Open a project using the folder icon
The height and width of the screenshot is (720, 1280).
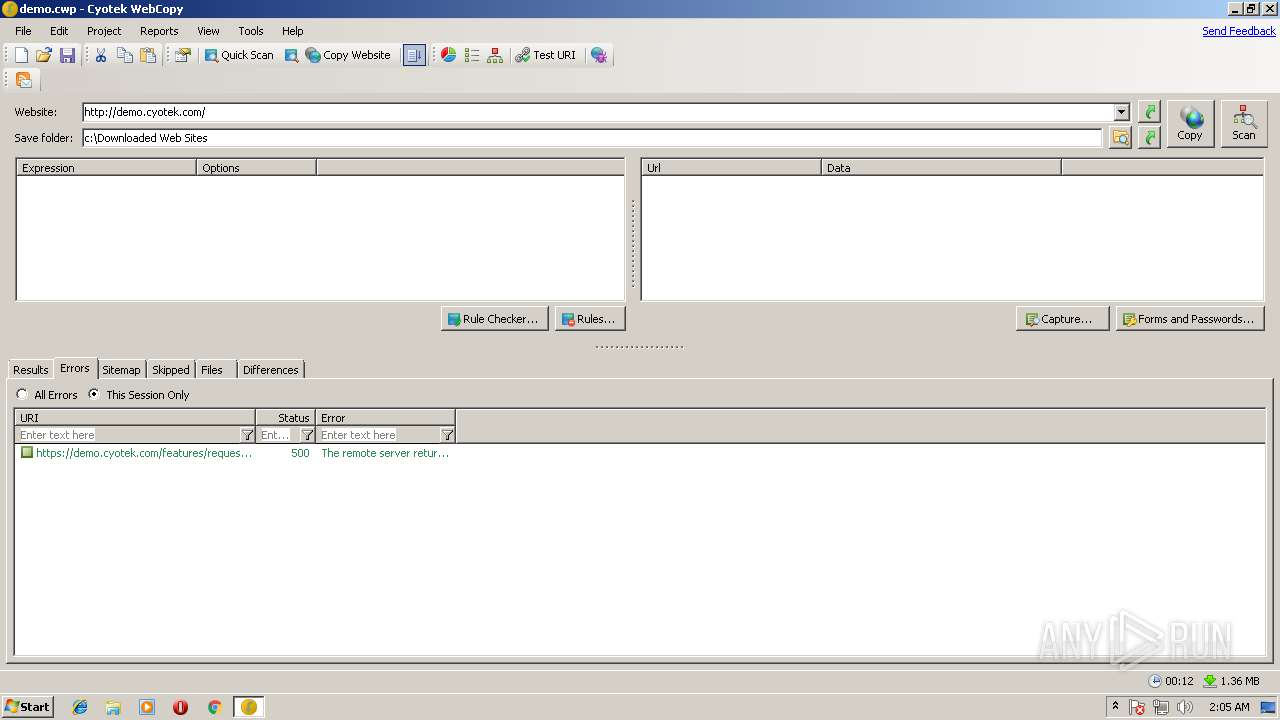tap(44, 55)
